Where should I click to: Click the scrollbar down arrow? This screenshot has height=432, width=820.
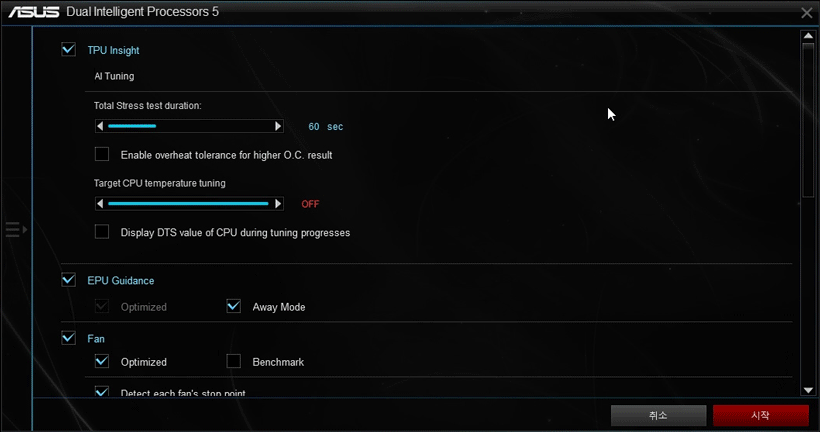point(808,390)
